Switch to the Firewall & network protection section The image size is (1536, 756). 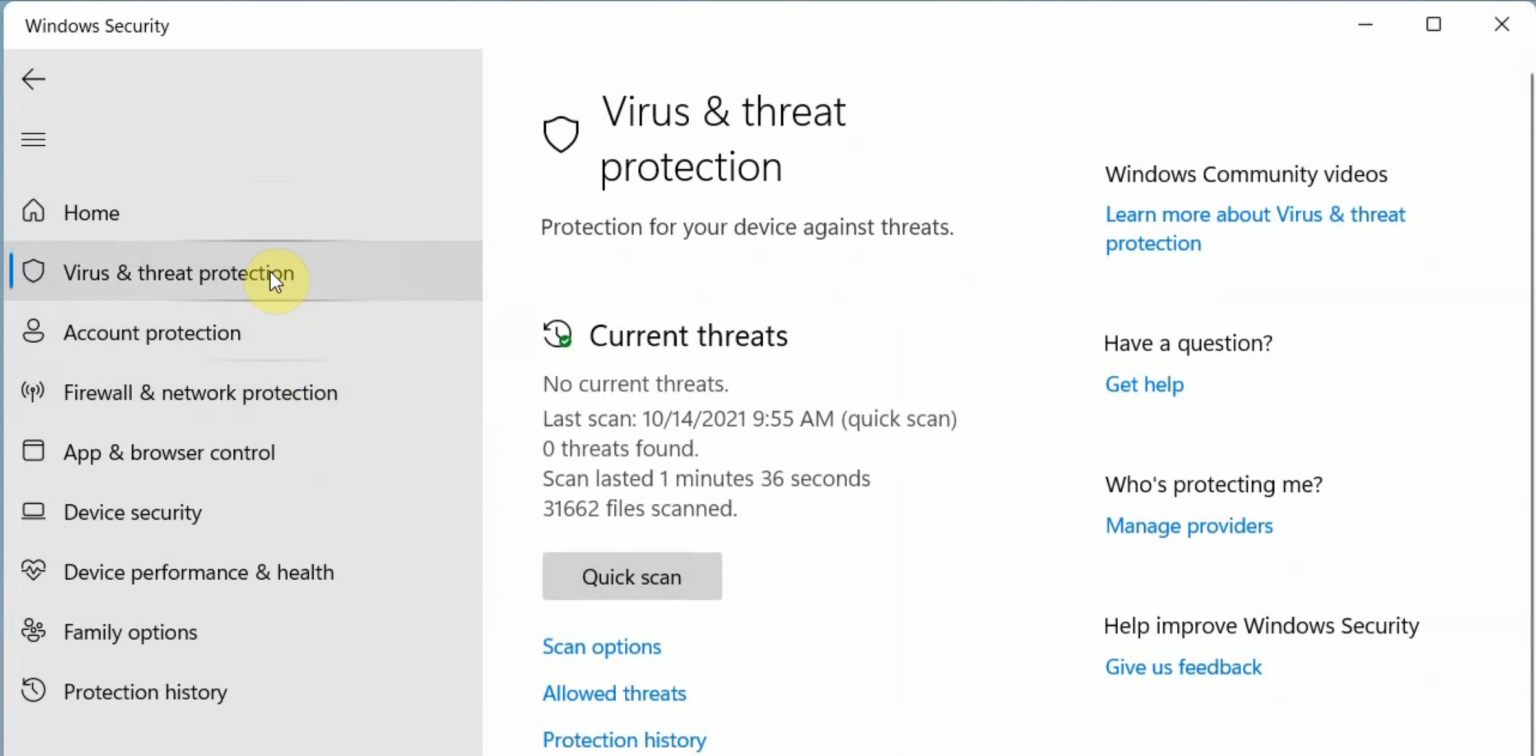tap(200, 392)
